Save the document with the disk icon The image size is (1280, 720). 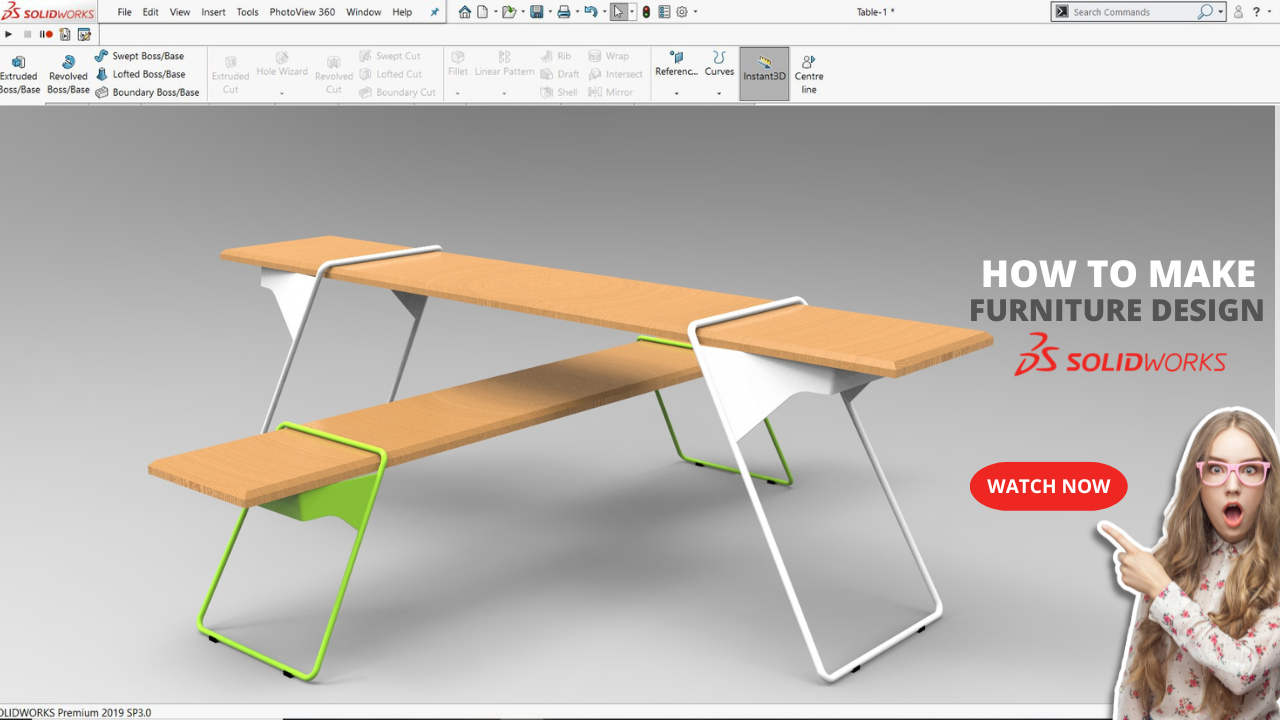536,12
